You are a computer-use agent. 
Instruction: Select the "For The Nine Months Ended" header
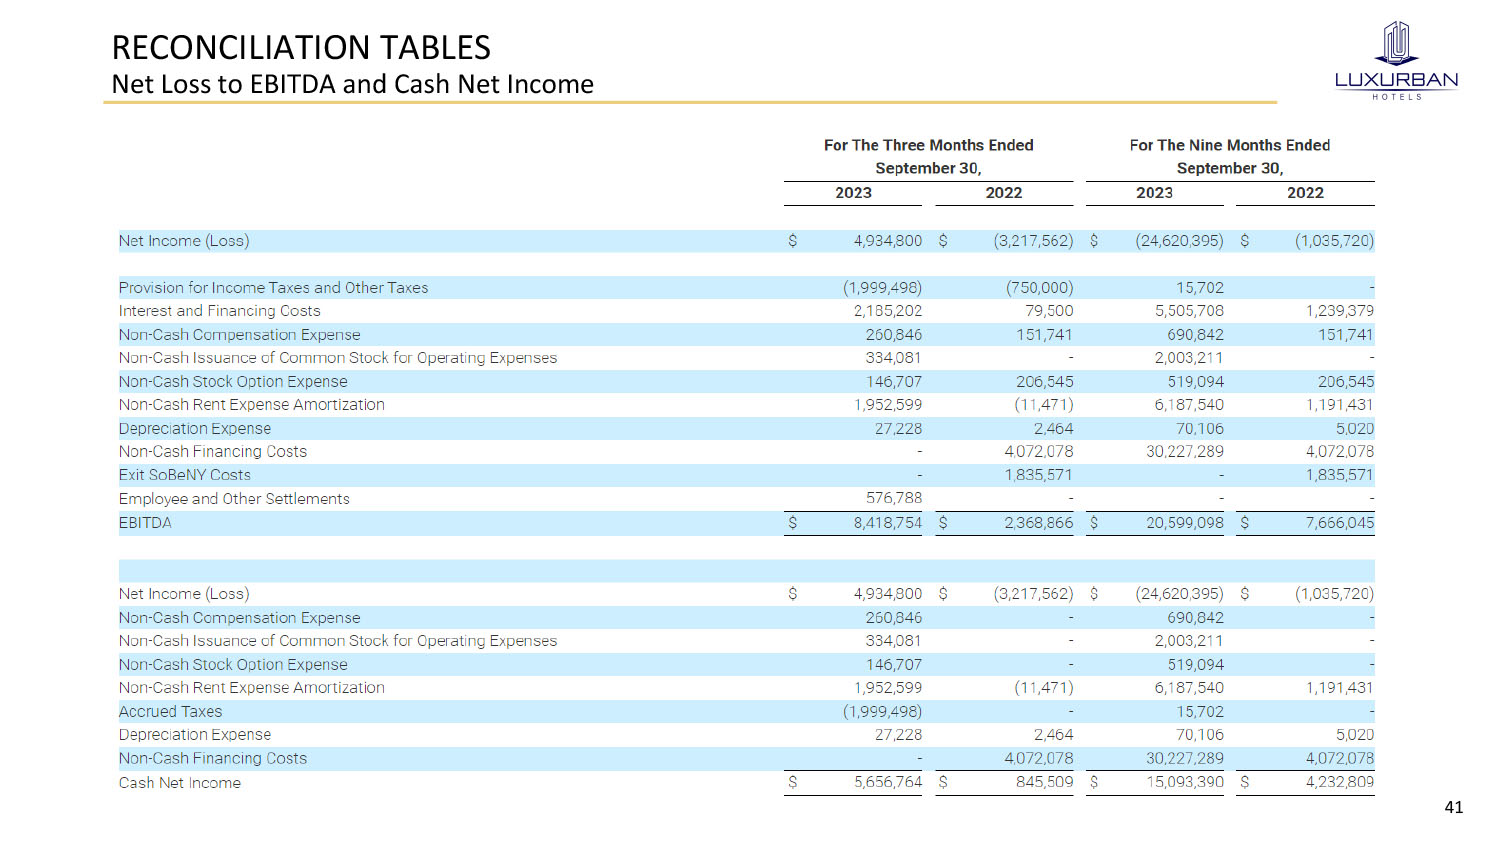click(1229, 145)
